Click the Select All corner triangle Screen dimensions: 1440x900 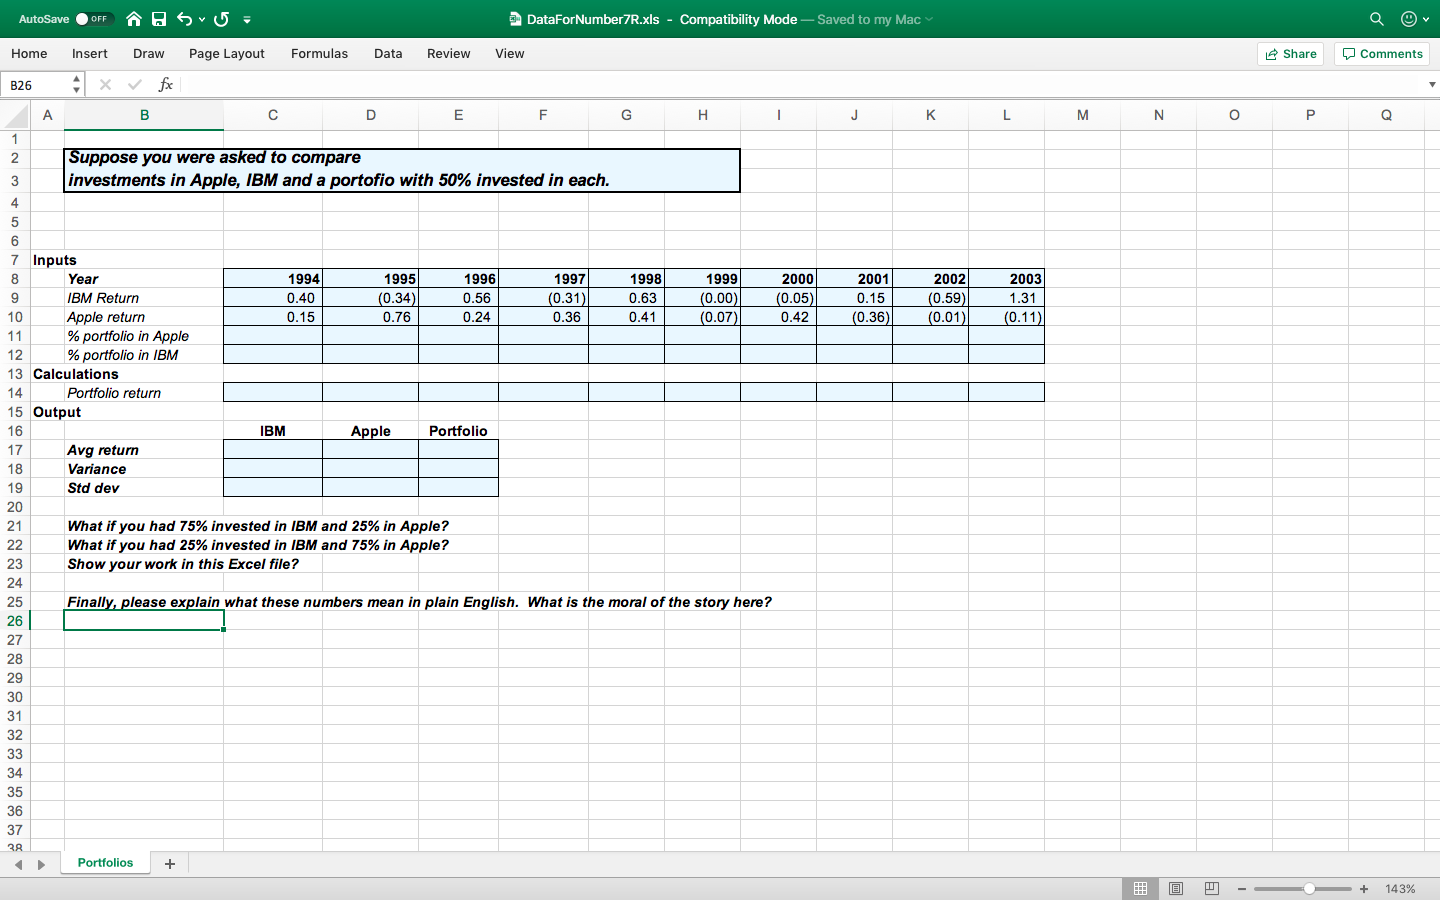point(15,115)
